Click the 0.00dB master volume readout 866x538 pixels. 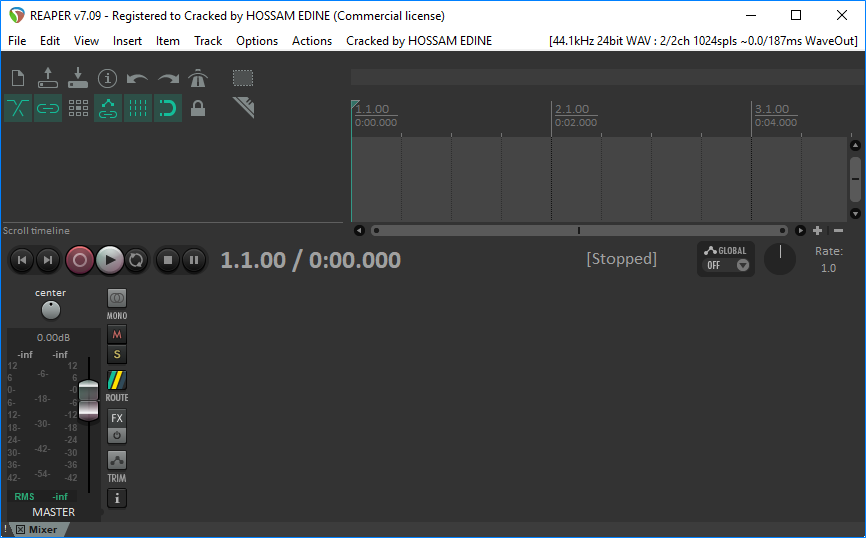(x=53, y=337)
